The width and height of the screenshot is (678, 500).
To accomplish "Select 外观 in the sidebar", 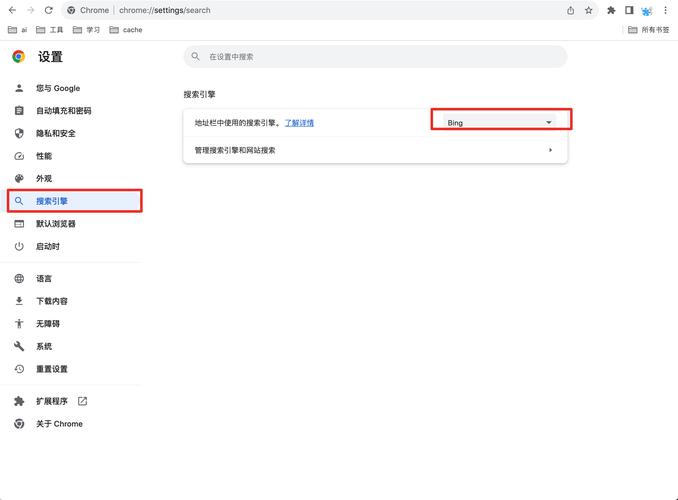I will (44, 179).
